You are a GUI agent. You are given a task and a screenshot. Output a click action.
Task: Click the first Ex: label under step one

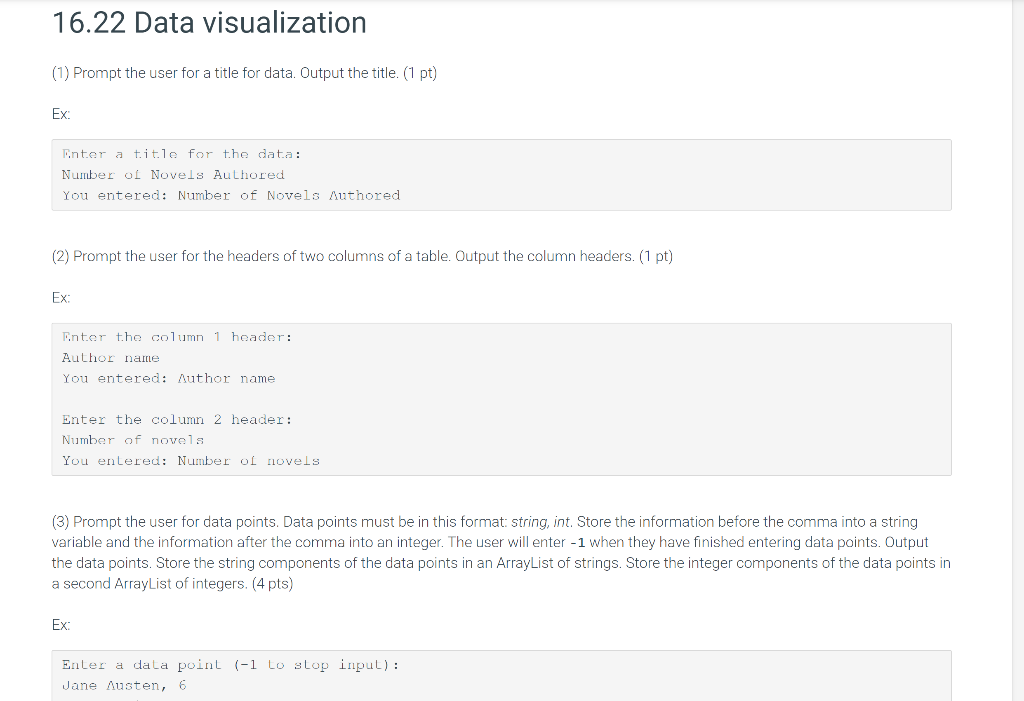61,114
